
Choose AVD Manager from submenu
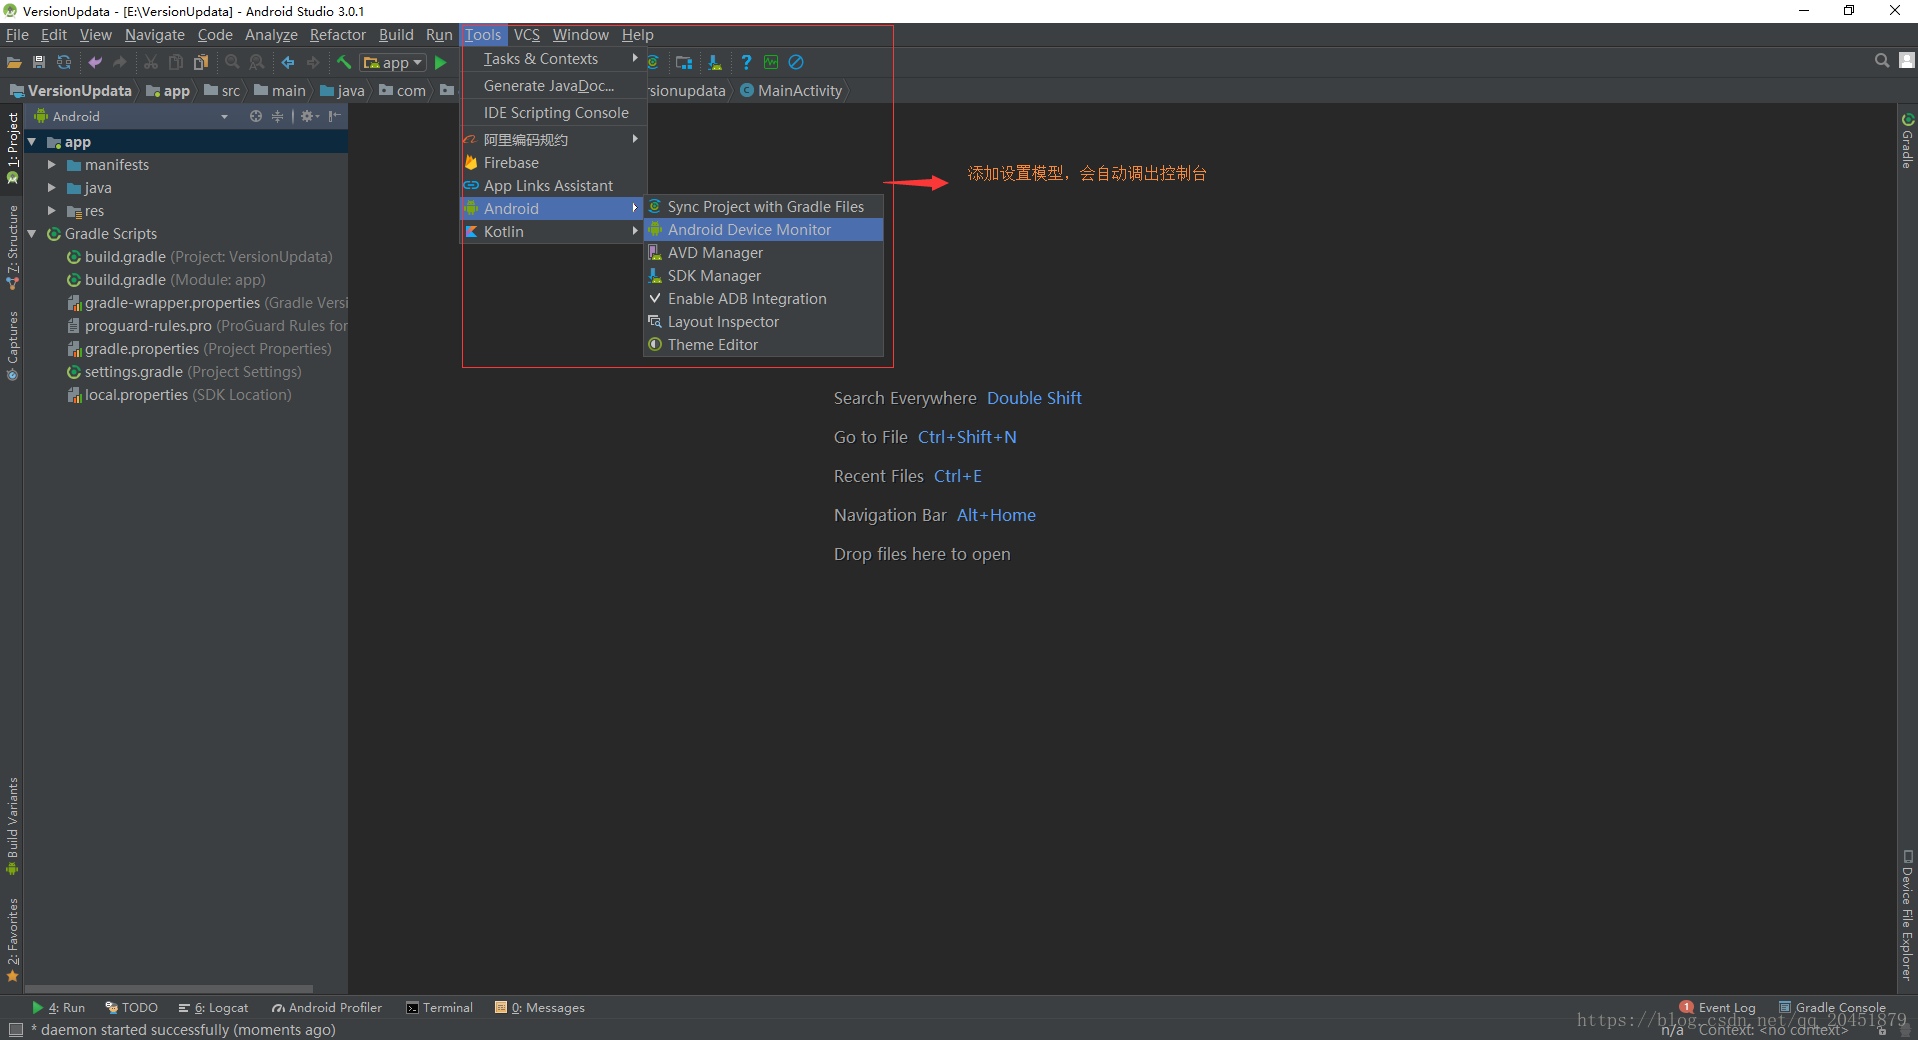[x=763, y=253]
